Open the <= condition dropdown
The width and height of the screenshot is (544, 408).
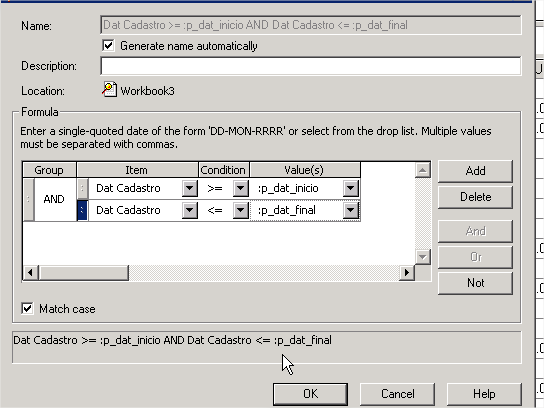241,210
